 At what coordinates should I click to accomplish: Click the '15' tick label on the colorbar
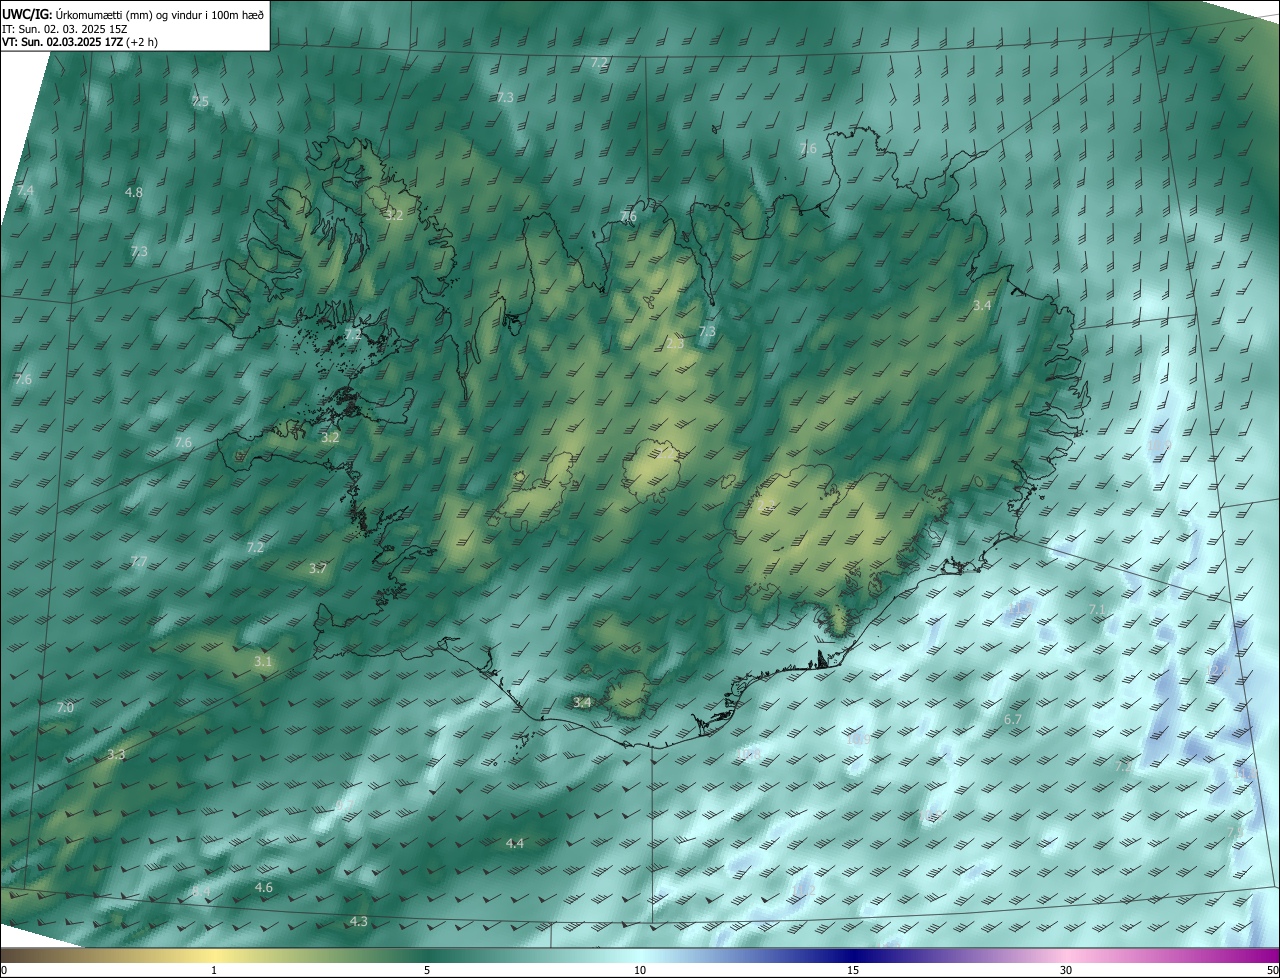point(853,970)
